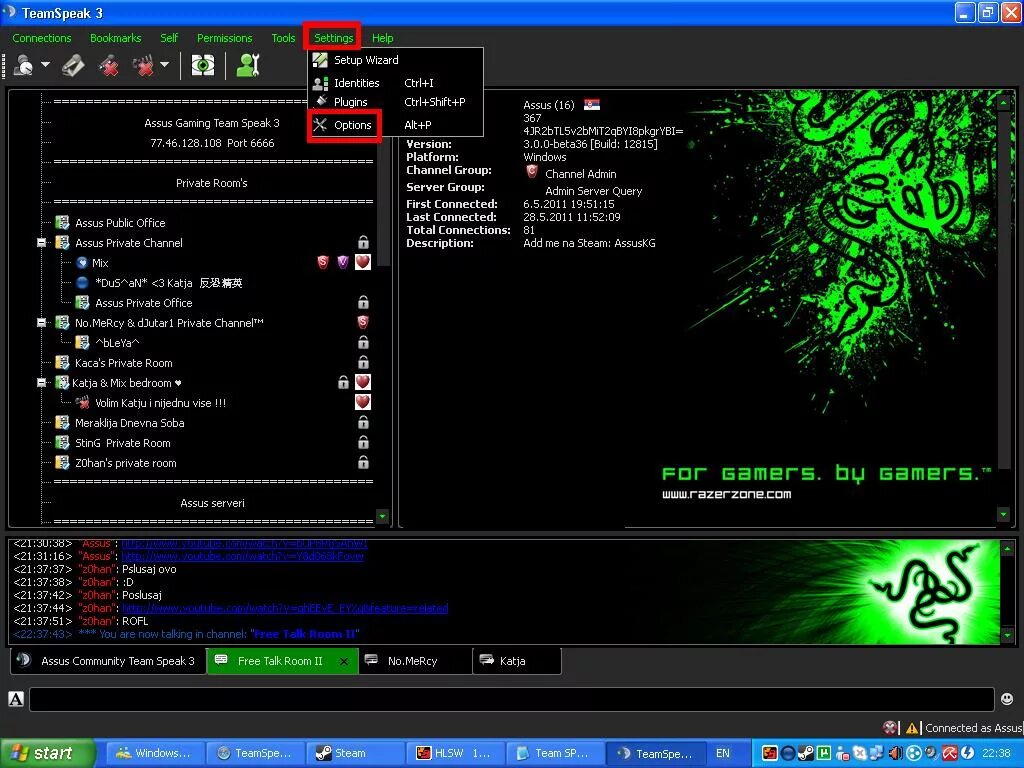
Task: Toggle mute speakers in toolbar
Action: point(144,65)
